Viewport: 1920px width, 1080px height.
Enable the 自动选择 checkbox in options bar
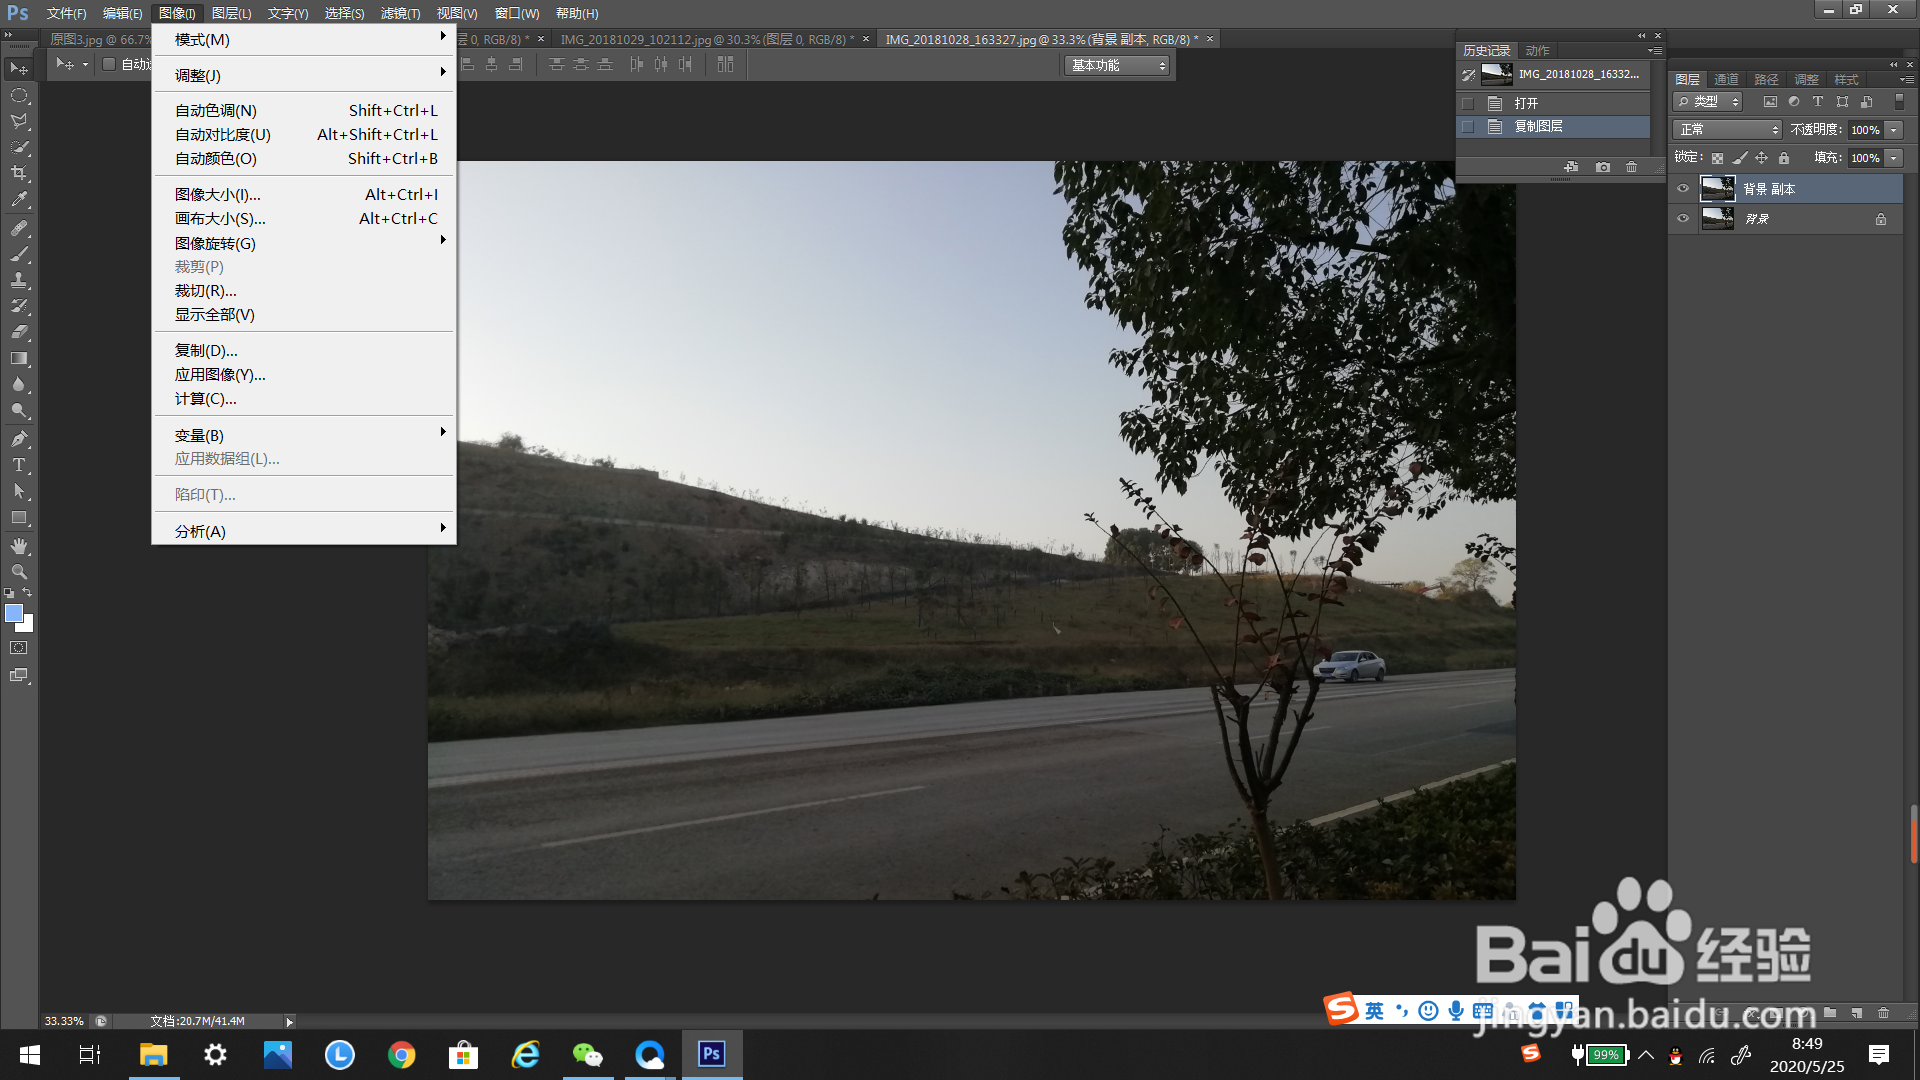(x=109, y=64)
